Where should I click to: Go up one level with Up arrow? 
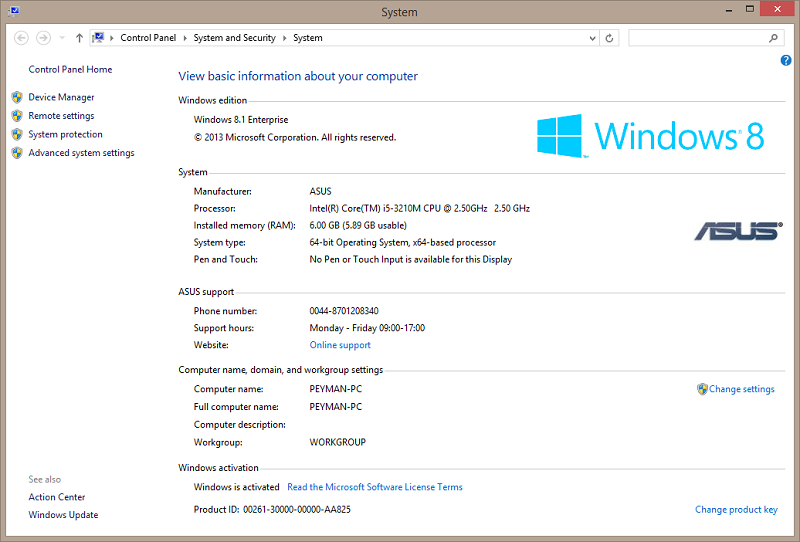(79, 38)
